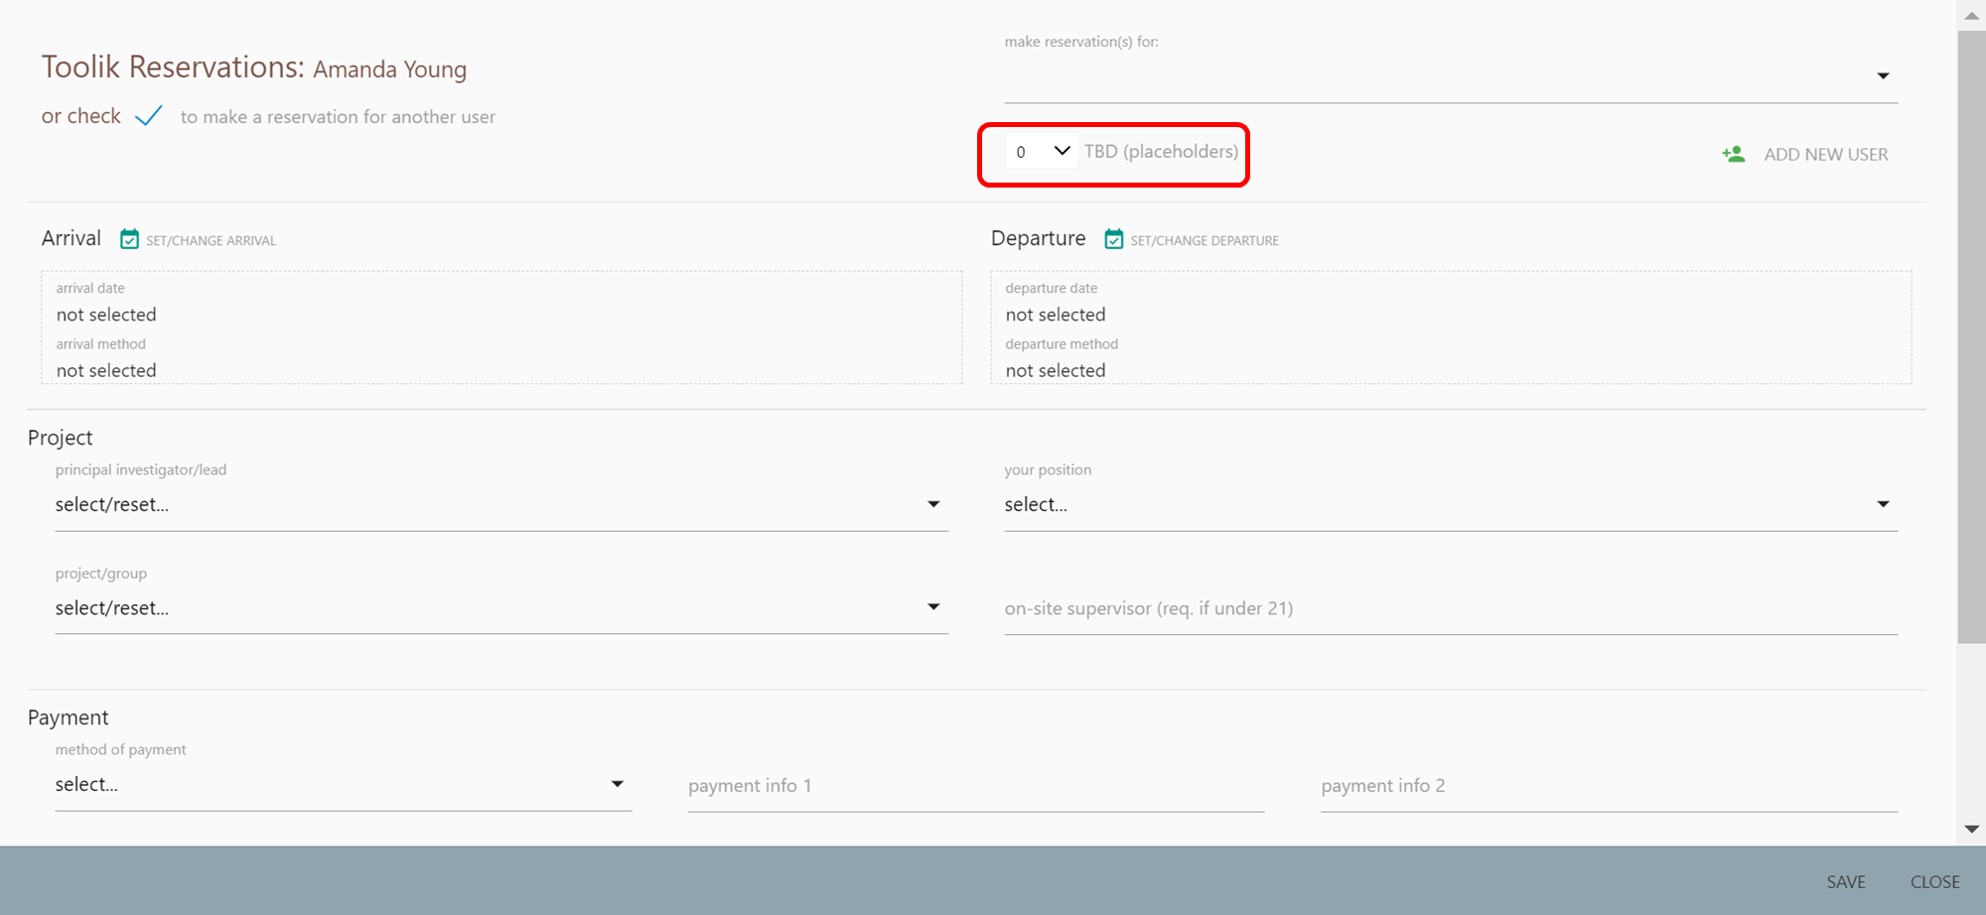Click into the payment info 1 field

[975, 786]
